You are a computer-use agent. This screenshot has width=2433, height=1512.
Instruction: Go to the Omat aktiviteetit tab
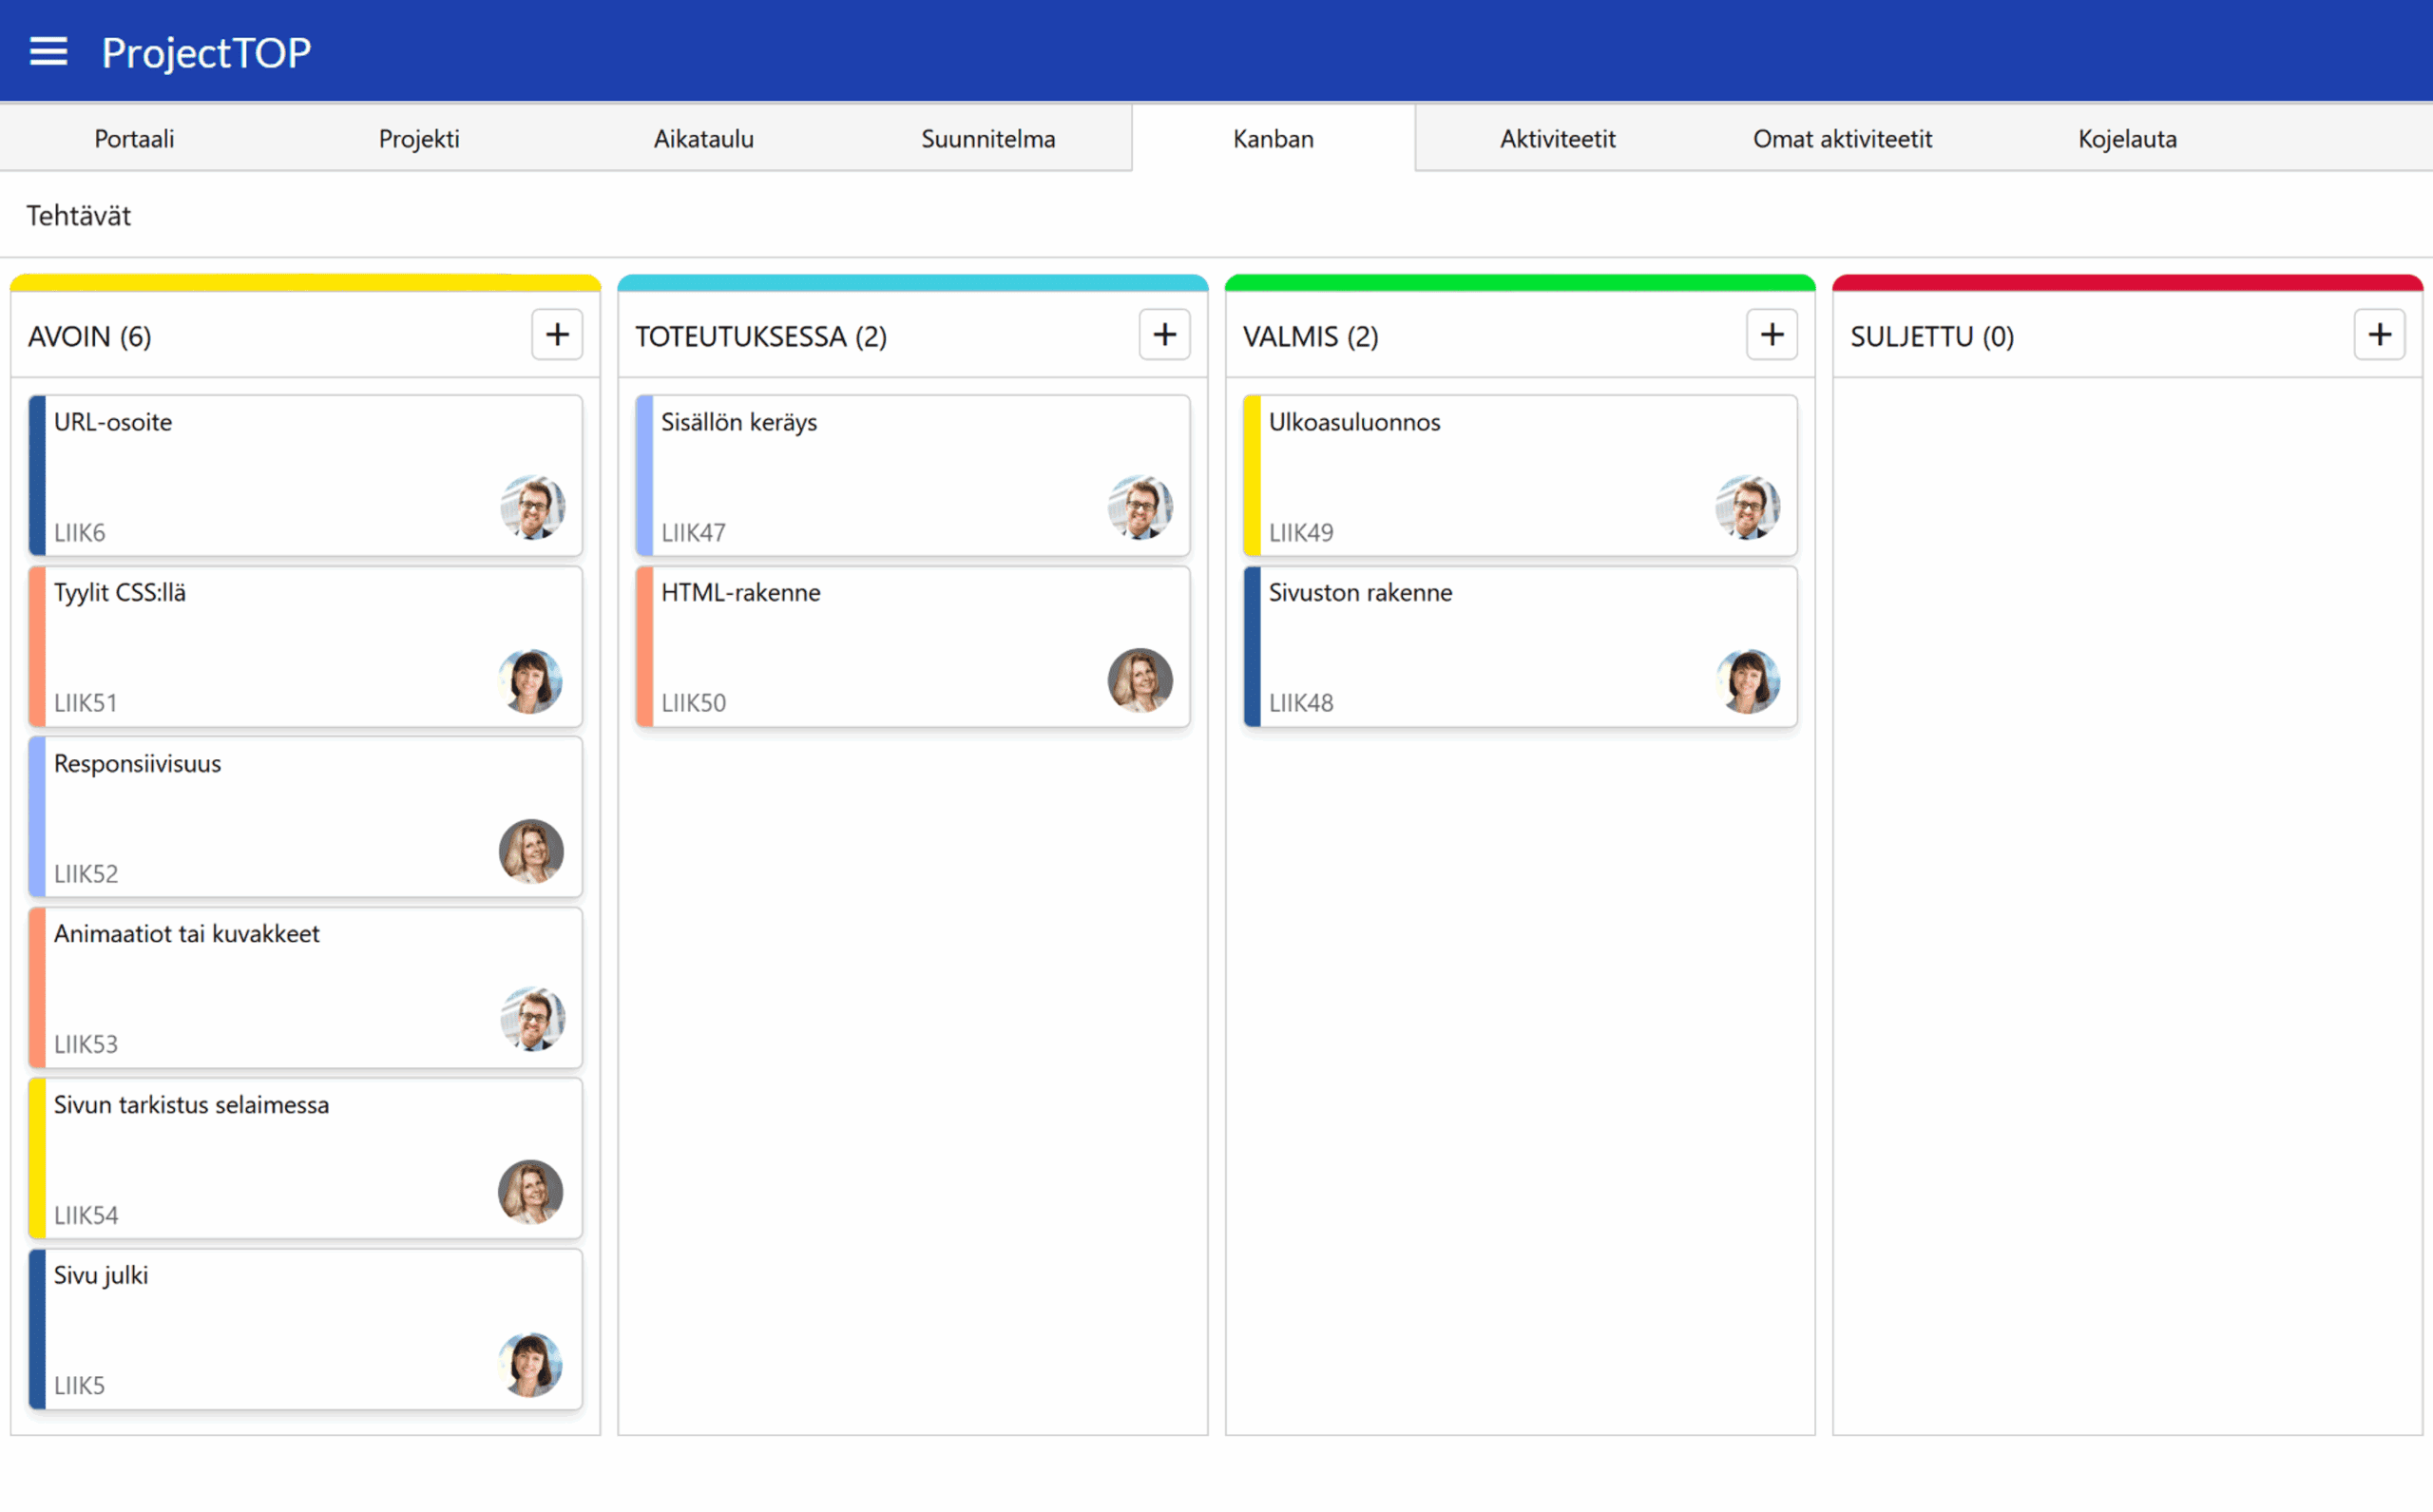pos(1842,139)
